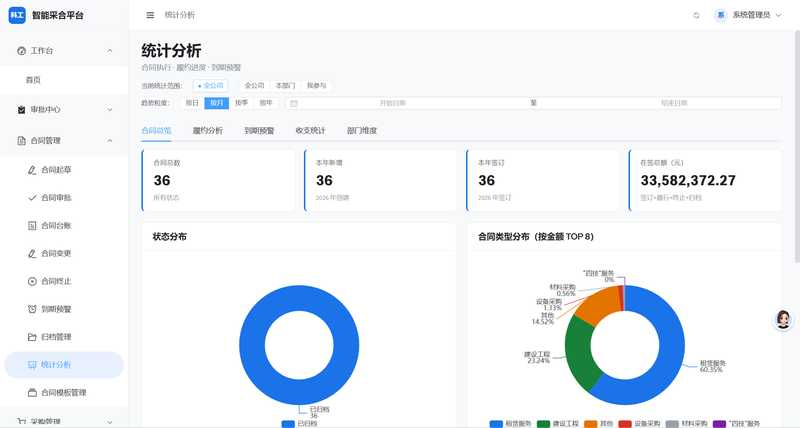Open 合同模板管理 via its box icon
Screen dimensions: 800x428
[32, 393]
